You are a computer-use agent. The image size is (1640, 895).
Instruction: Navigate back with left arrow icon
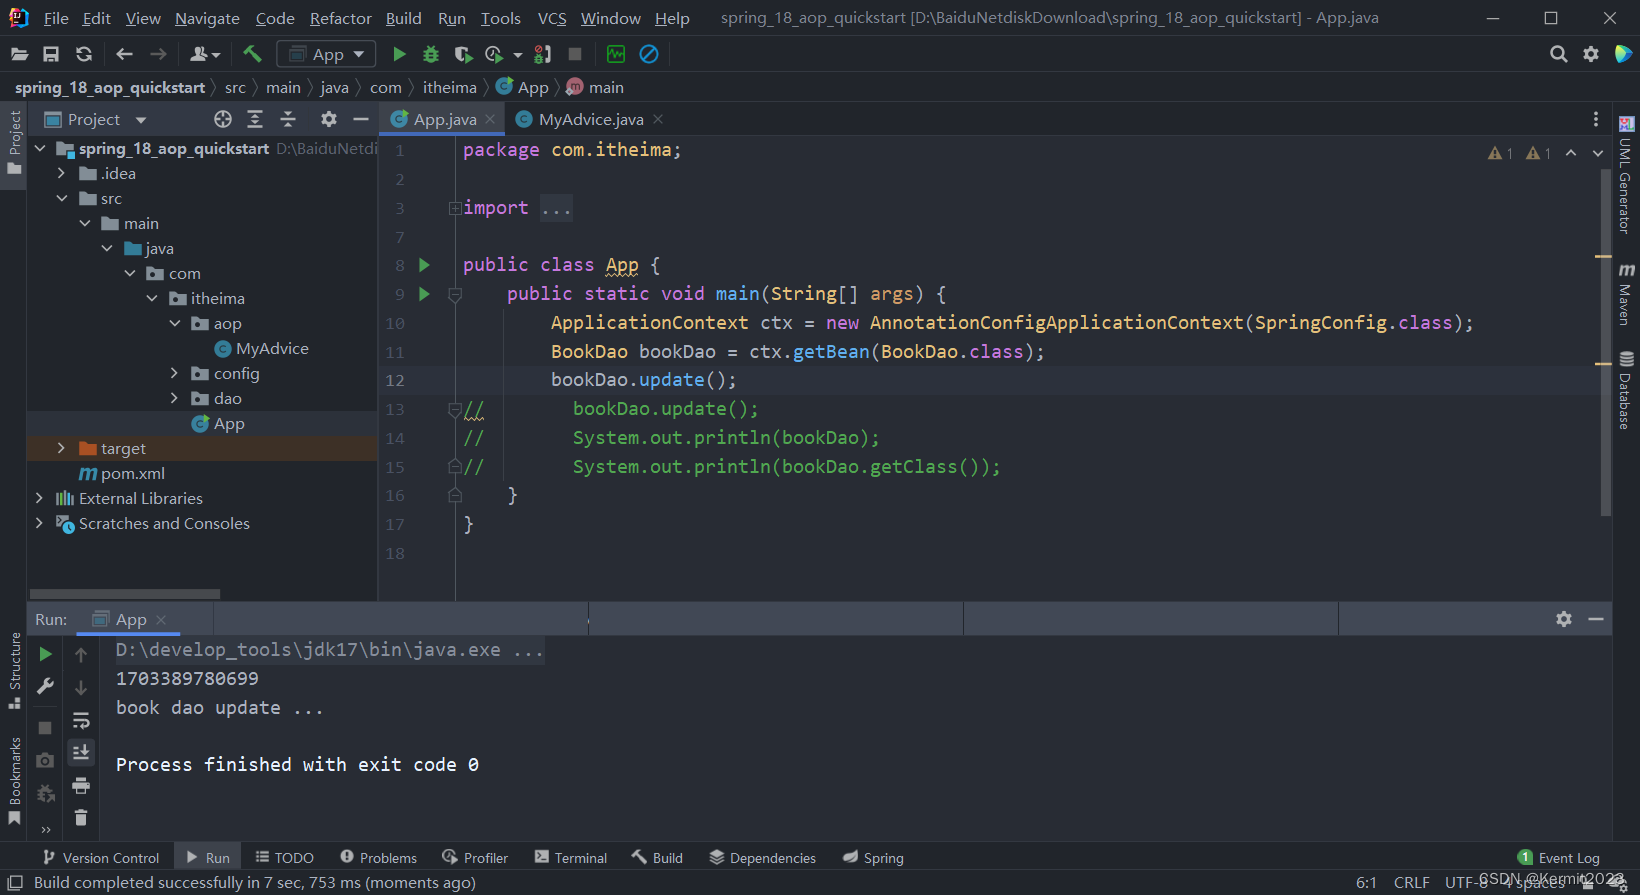coord(124,54)
